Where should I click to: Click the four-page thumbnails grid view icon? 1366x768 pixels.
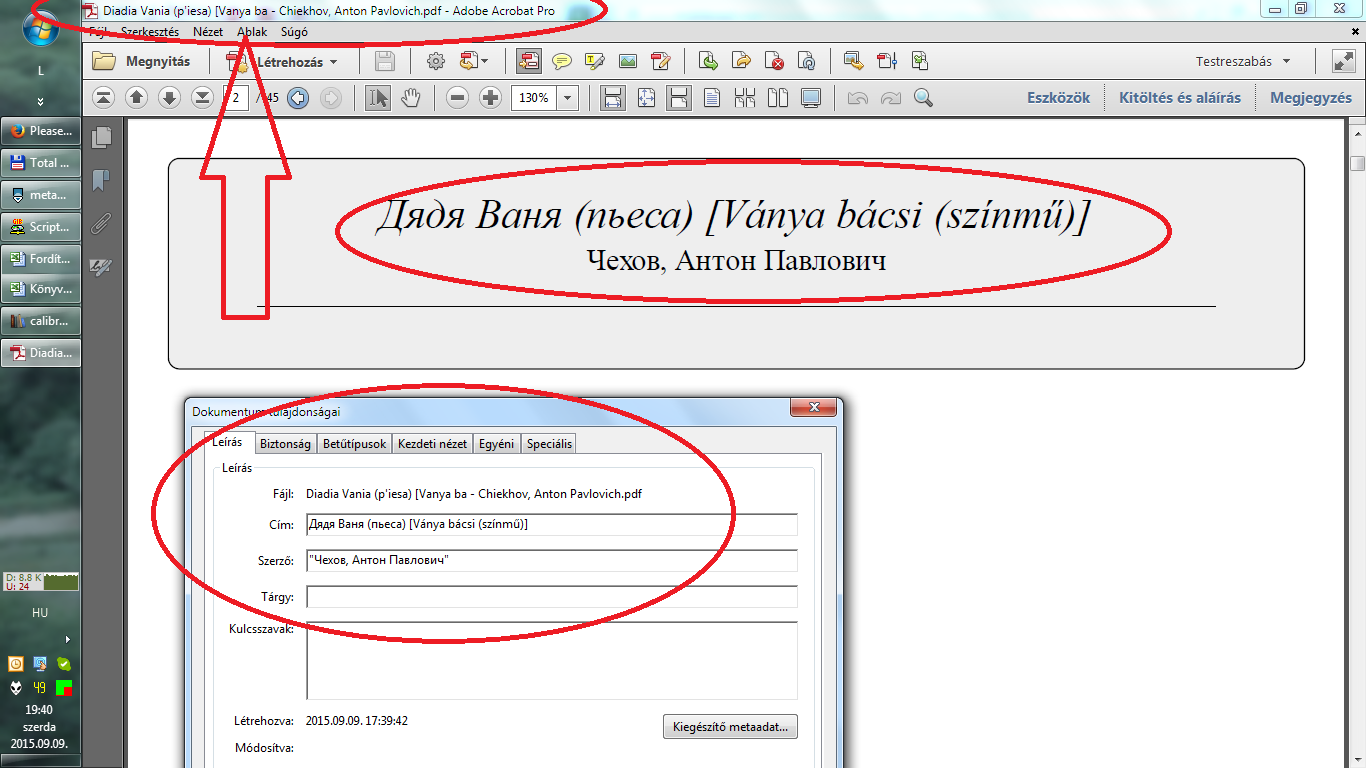pyautogui.click(x=745, y=98)
